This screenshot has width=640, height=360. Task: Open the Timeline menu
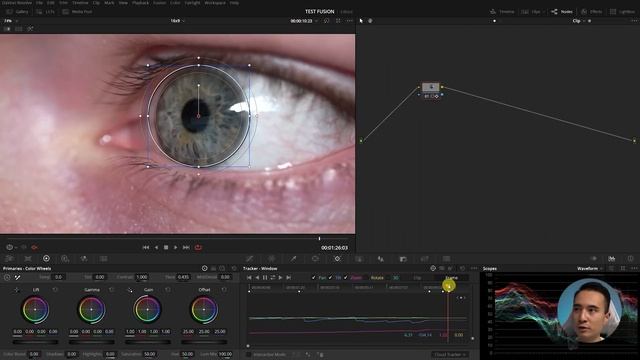pos(80,3)
